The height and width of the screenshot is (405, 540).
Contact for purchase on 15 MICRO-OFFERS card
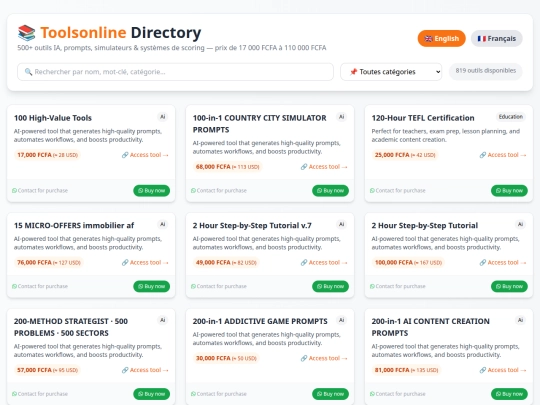click(40, 286)
